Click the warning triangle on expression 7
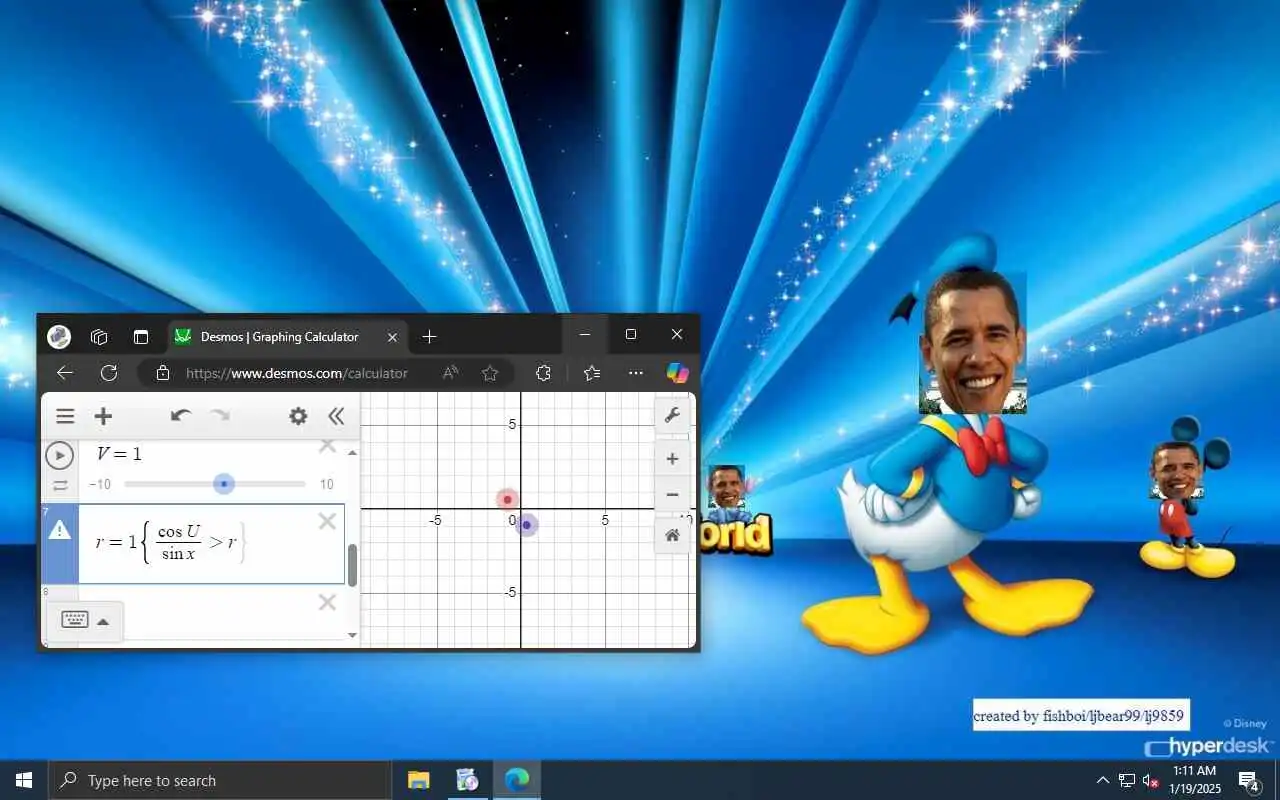Image resolution: width=1280 pixels, height=800 pixels. coord(60,530)
